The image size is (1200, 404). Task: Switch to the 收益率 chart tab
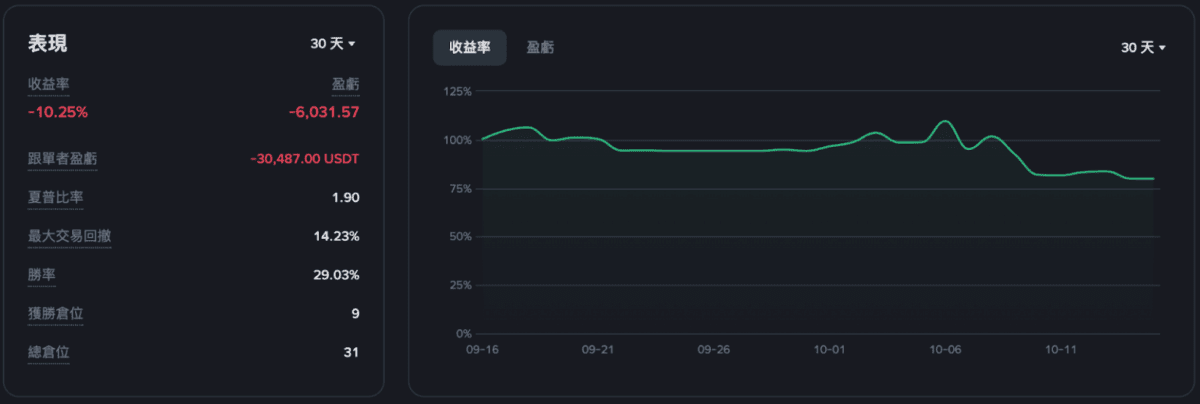[x=470, y=48]
